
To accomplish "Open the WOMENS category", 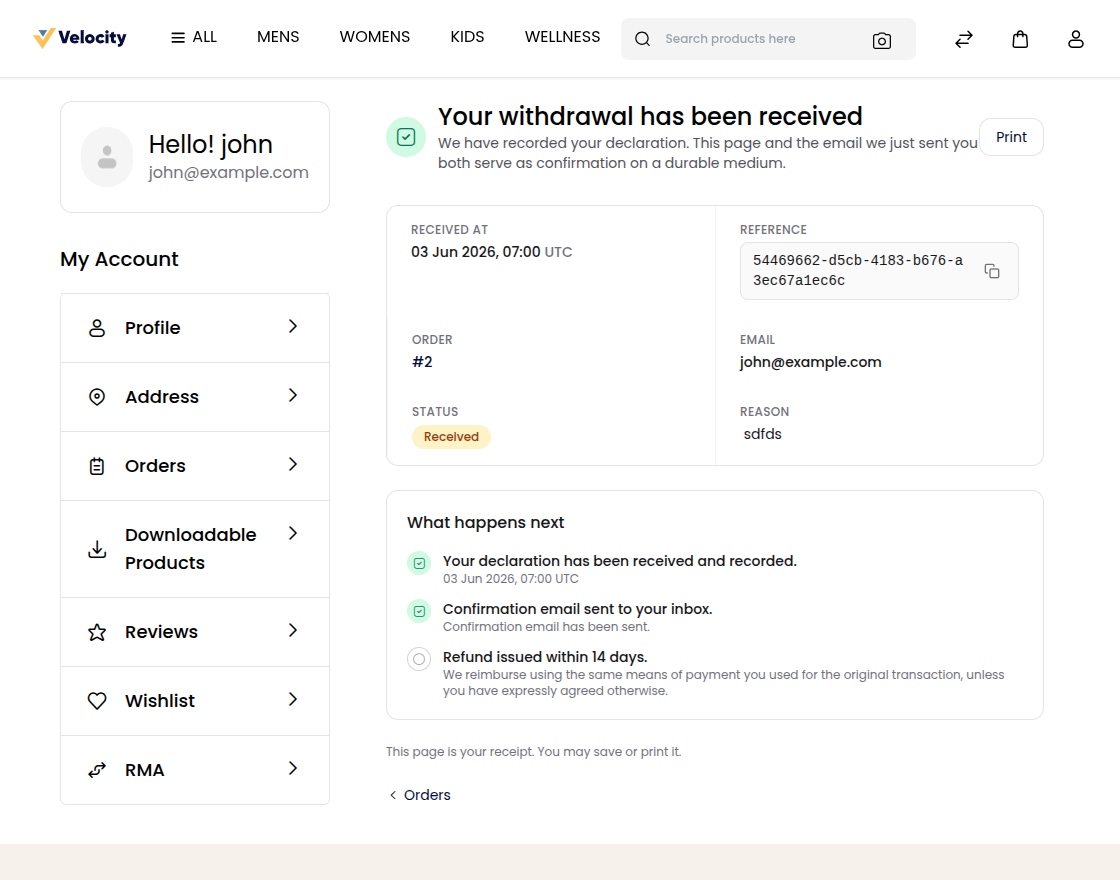I will 374,37.
